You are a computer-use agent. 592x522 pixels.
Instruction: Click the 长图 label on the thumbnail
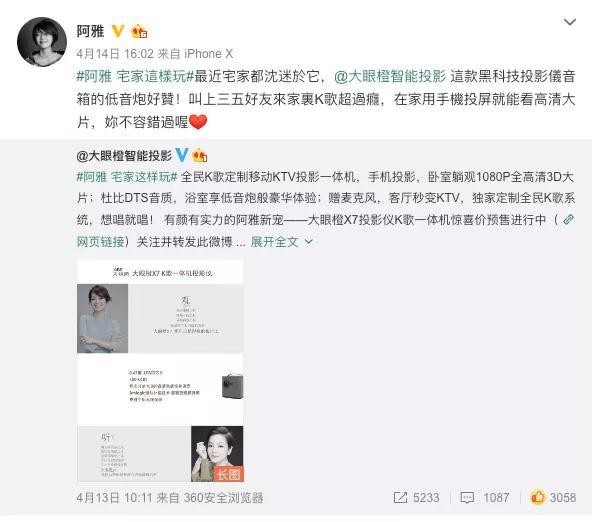228,474
